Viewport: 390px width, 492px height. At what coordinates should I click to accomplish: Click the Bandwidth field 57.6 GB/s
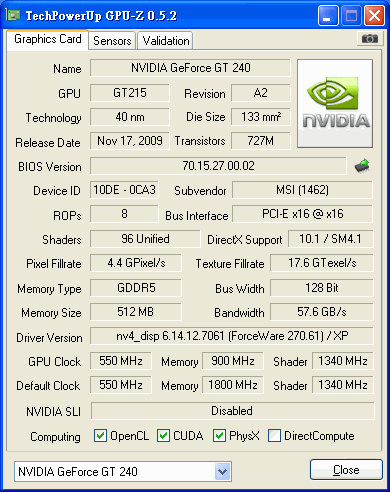point(322,312)
